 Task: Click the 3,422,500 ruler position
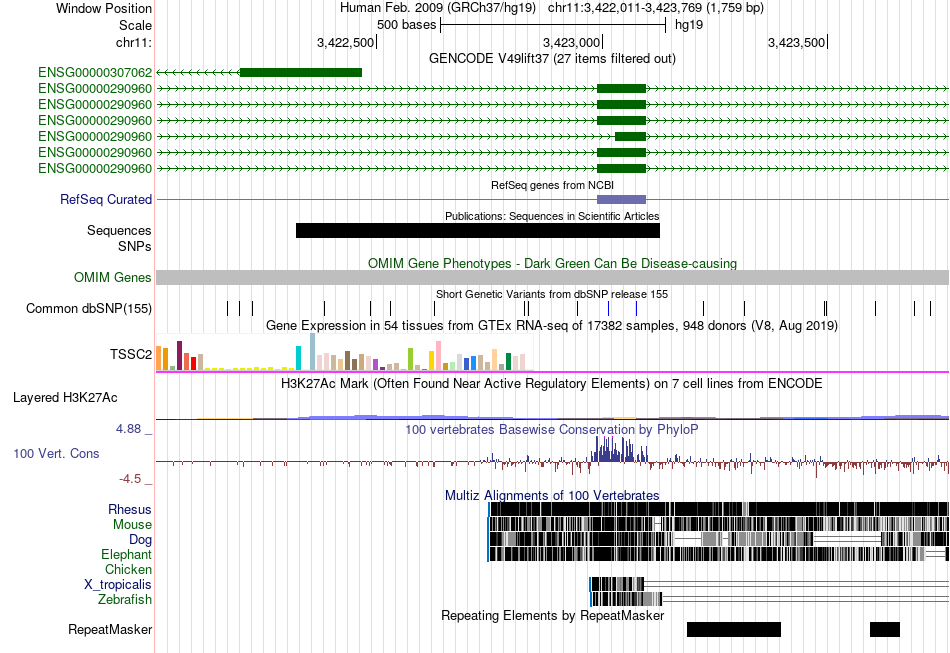[x=346, y=42]
